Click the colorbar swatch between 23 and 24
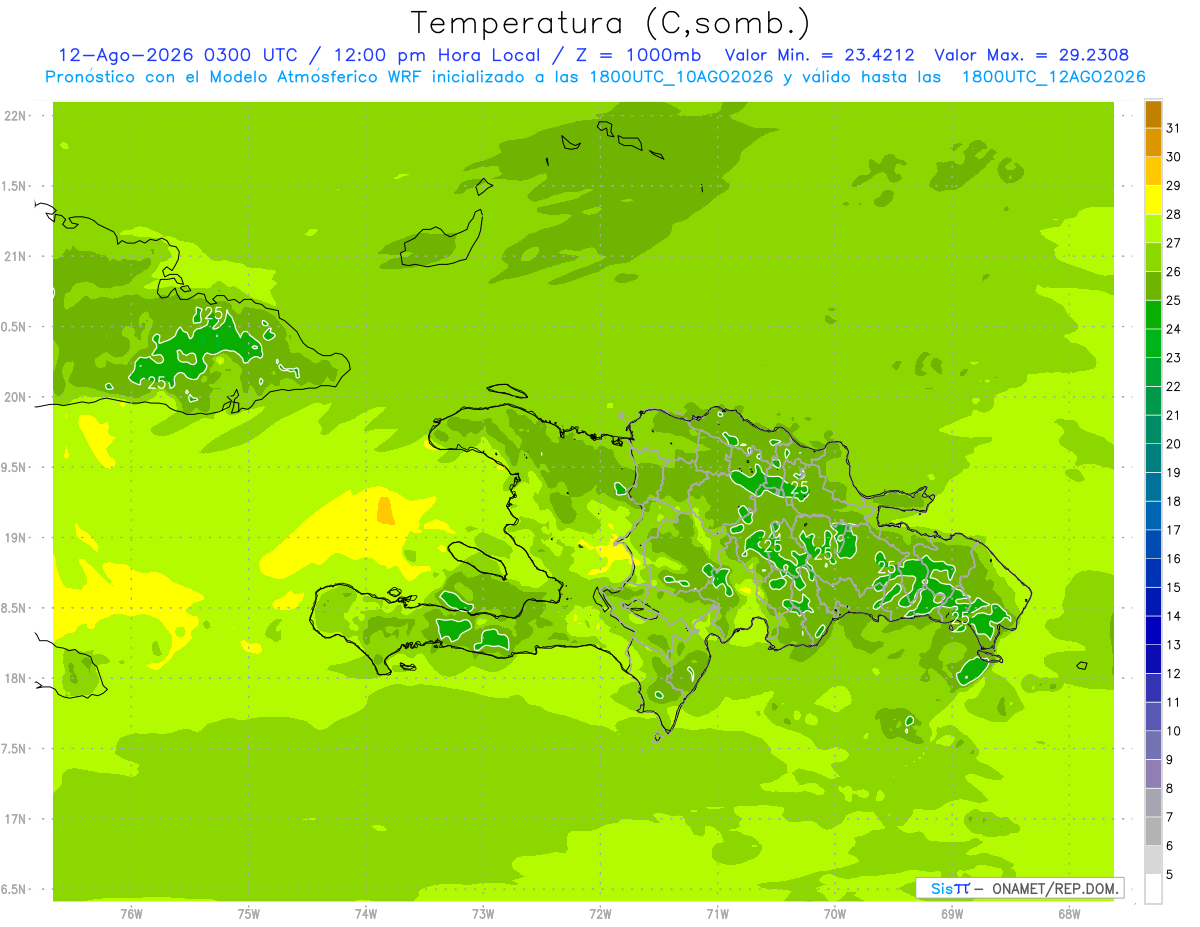This screenshot has height=927, width=1200. click(1153, 344)
